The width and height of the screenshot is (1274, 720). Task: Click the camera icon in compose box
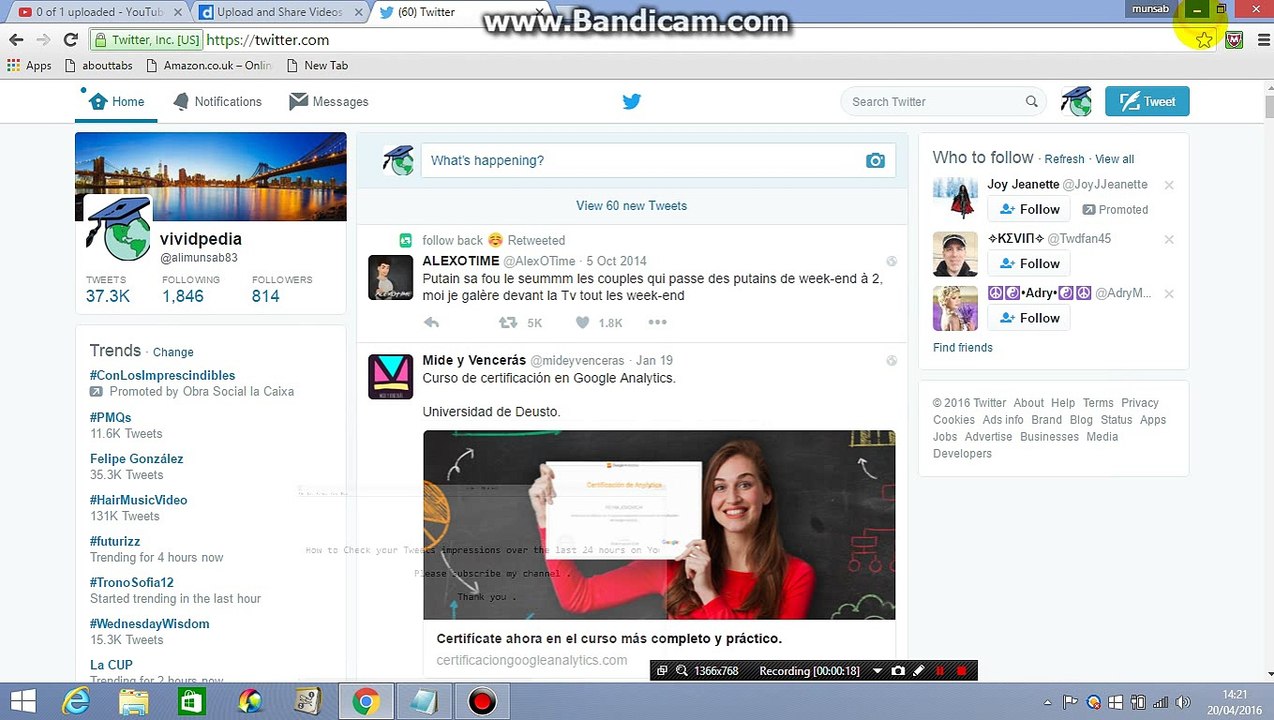pyautogui.click(x=875, y=160)
